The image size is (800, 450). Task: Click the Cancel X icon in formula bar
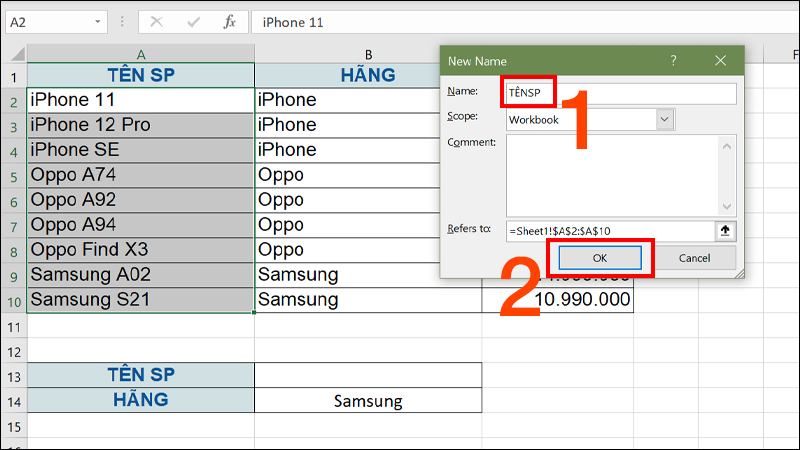(157, 21)
